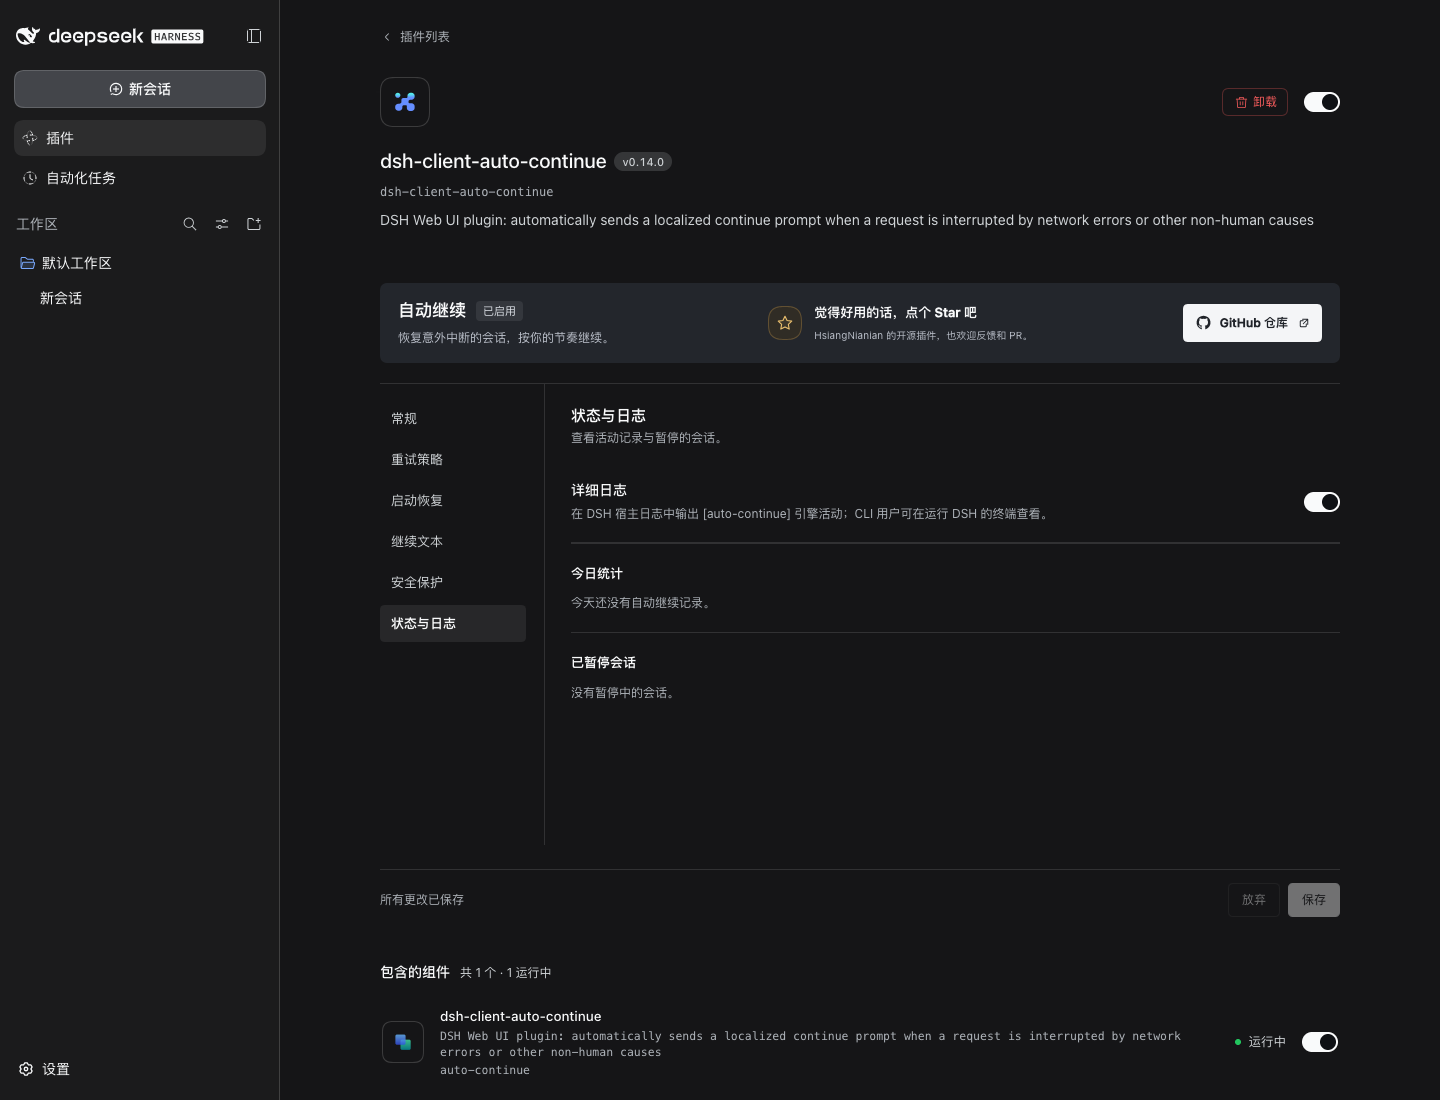The image size is (1440, 1100).
Task: Click the 保存 save button
Action: coord(1314,900)
